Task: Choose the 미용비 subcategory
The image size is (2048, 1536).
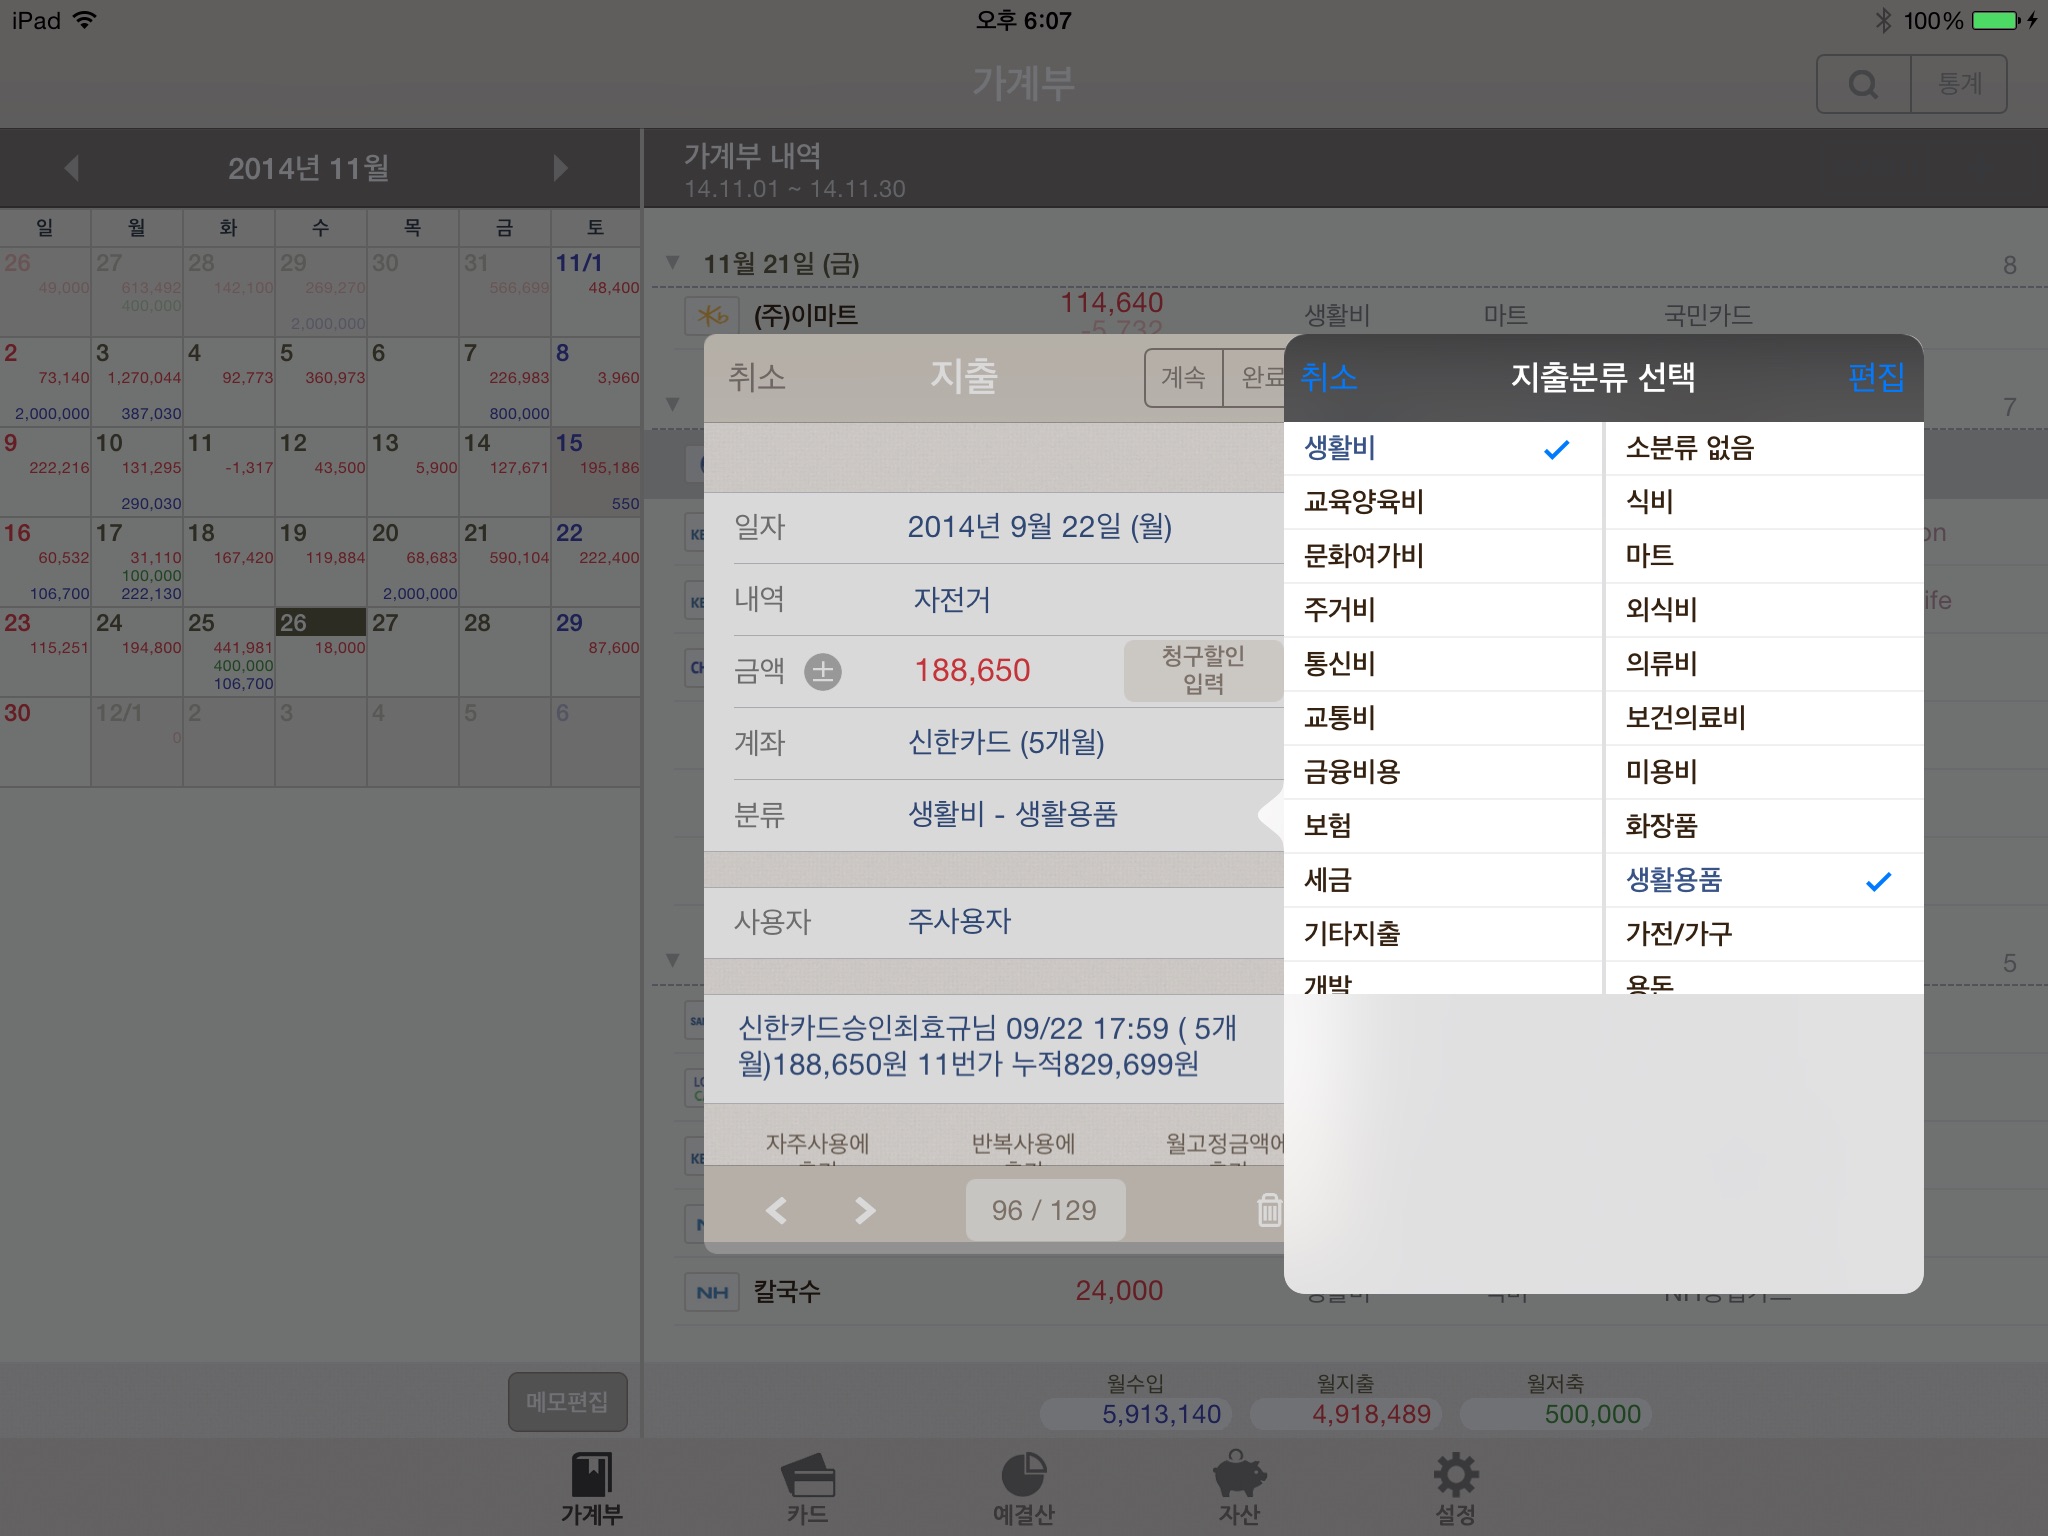Action: click(1764, 772)
